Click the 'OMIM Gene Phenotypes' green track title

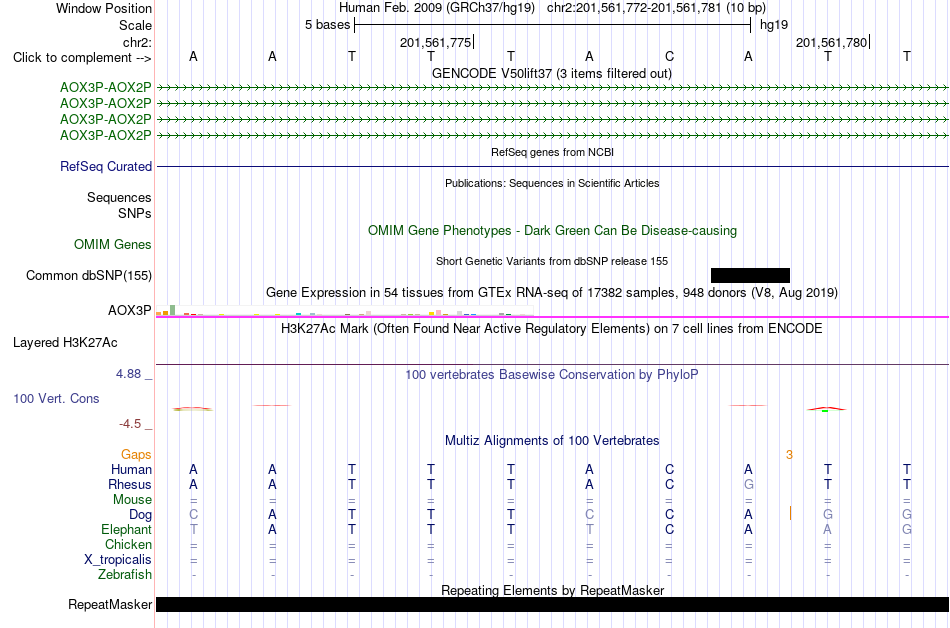(552, 231)
